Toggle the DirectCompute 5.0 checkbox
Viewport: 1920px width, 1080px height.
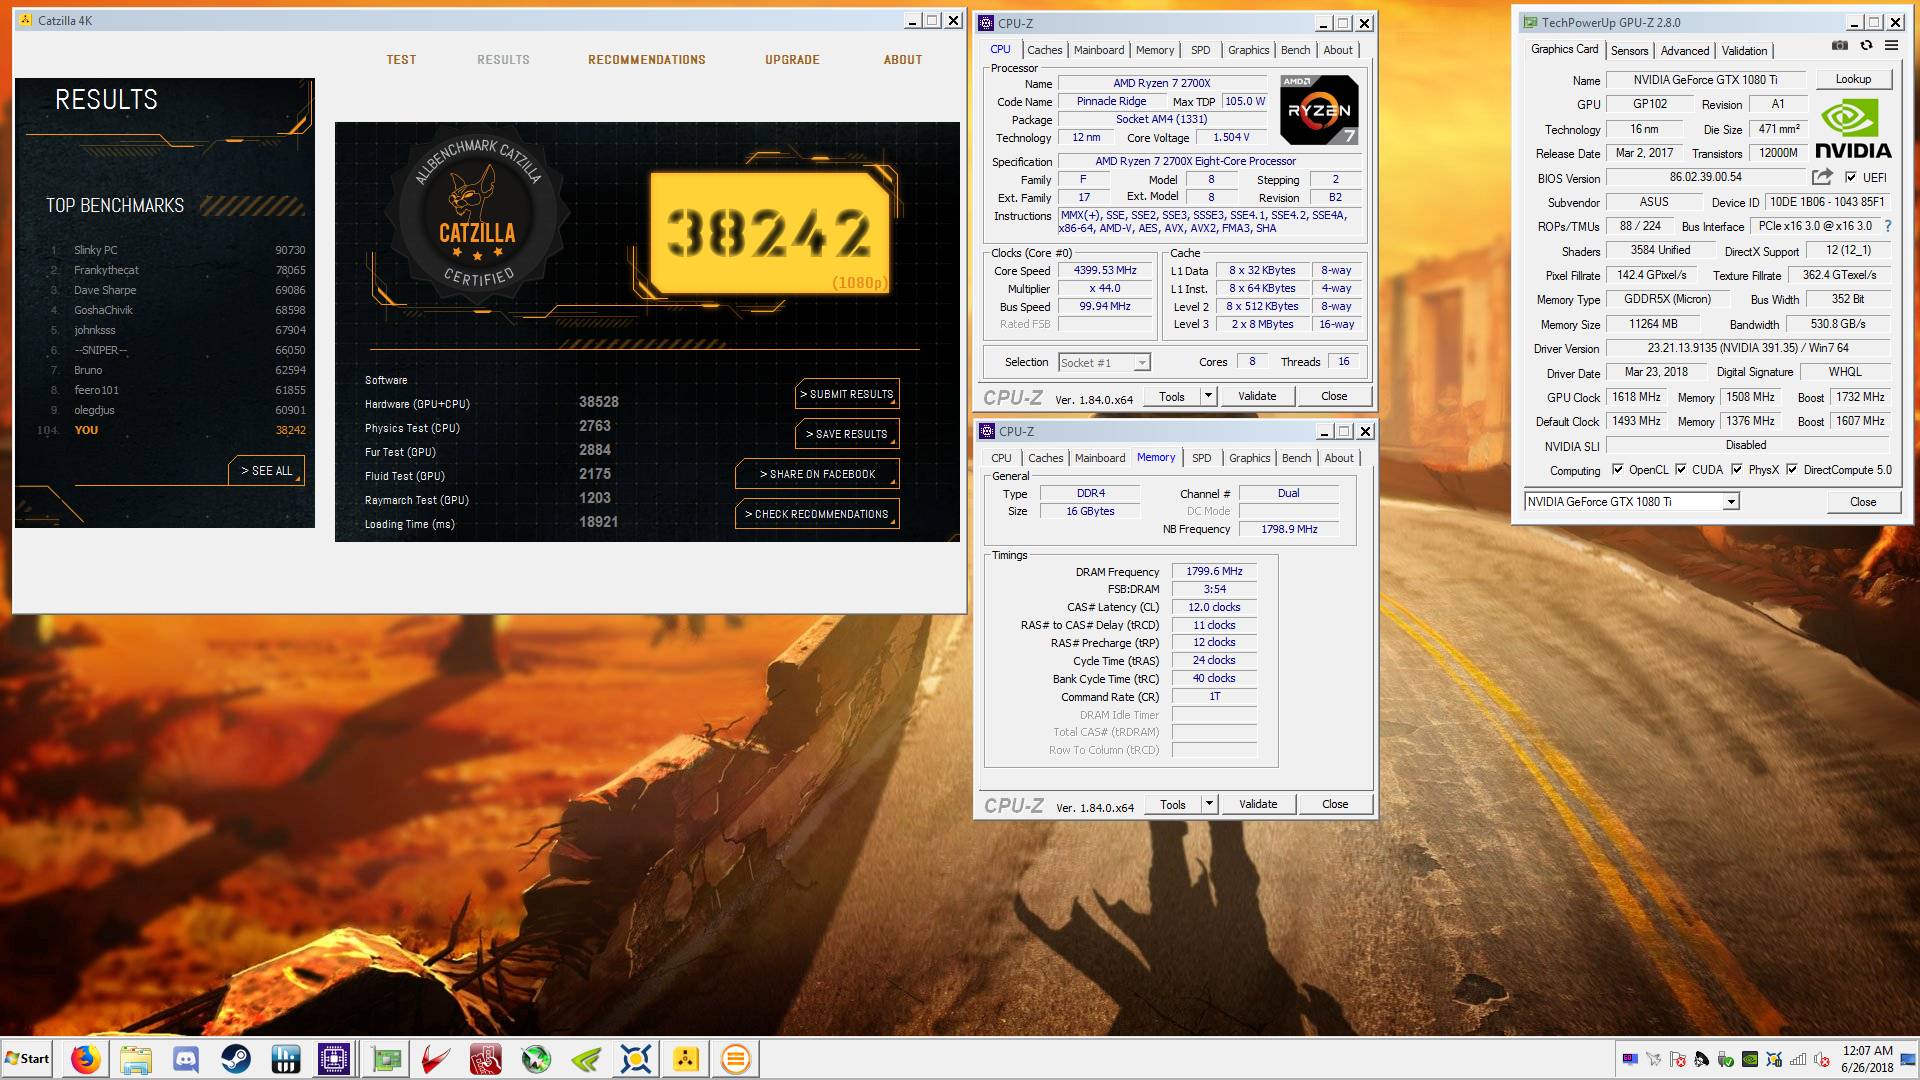(x=1792, y=469)
